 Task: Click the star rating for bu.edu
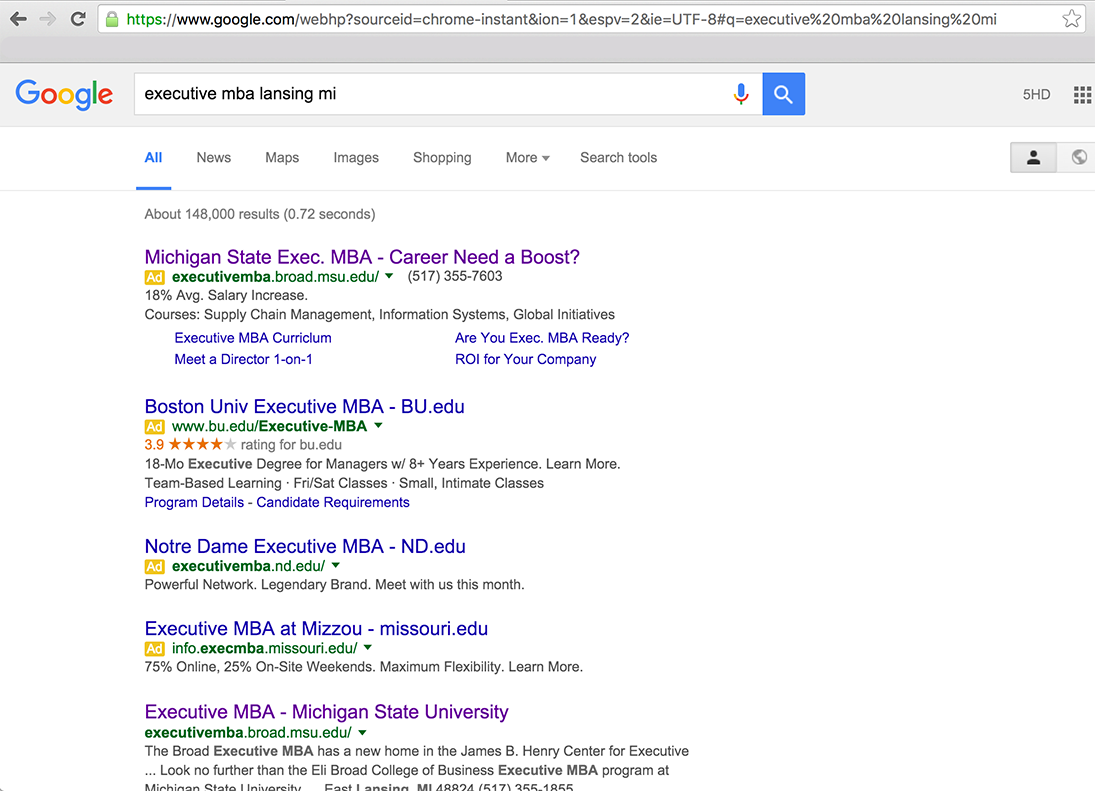tap(202, 444)
